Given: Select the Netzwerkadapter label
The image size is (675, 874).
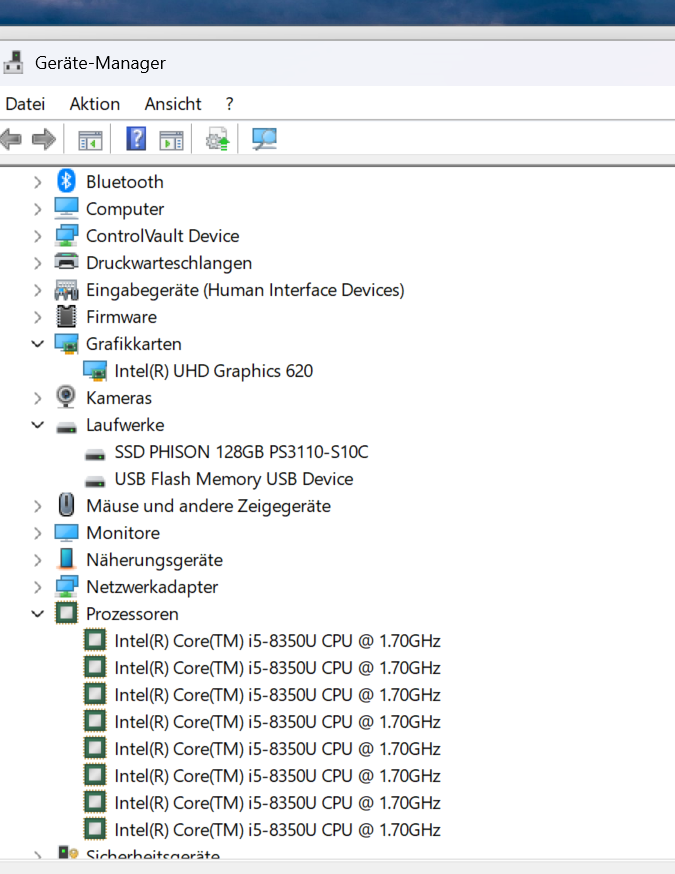Looking at the screenshot, I should [152, 587].
